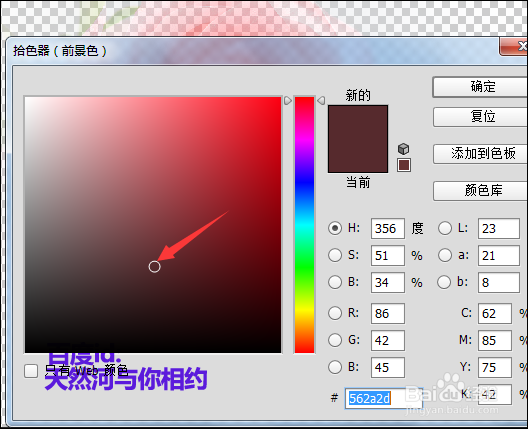Click the Lab b field showing 8
The width and height of the screenshot is (528, 429).
pyautogui.click(x=499, y=282)
